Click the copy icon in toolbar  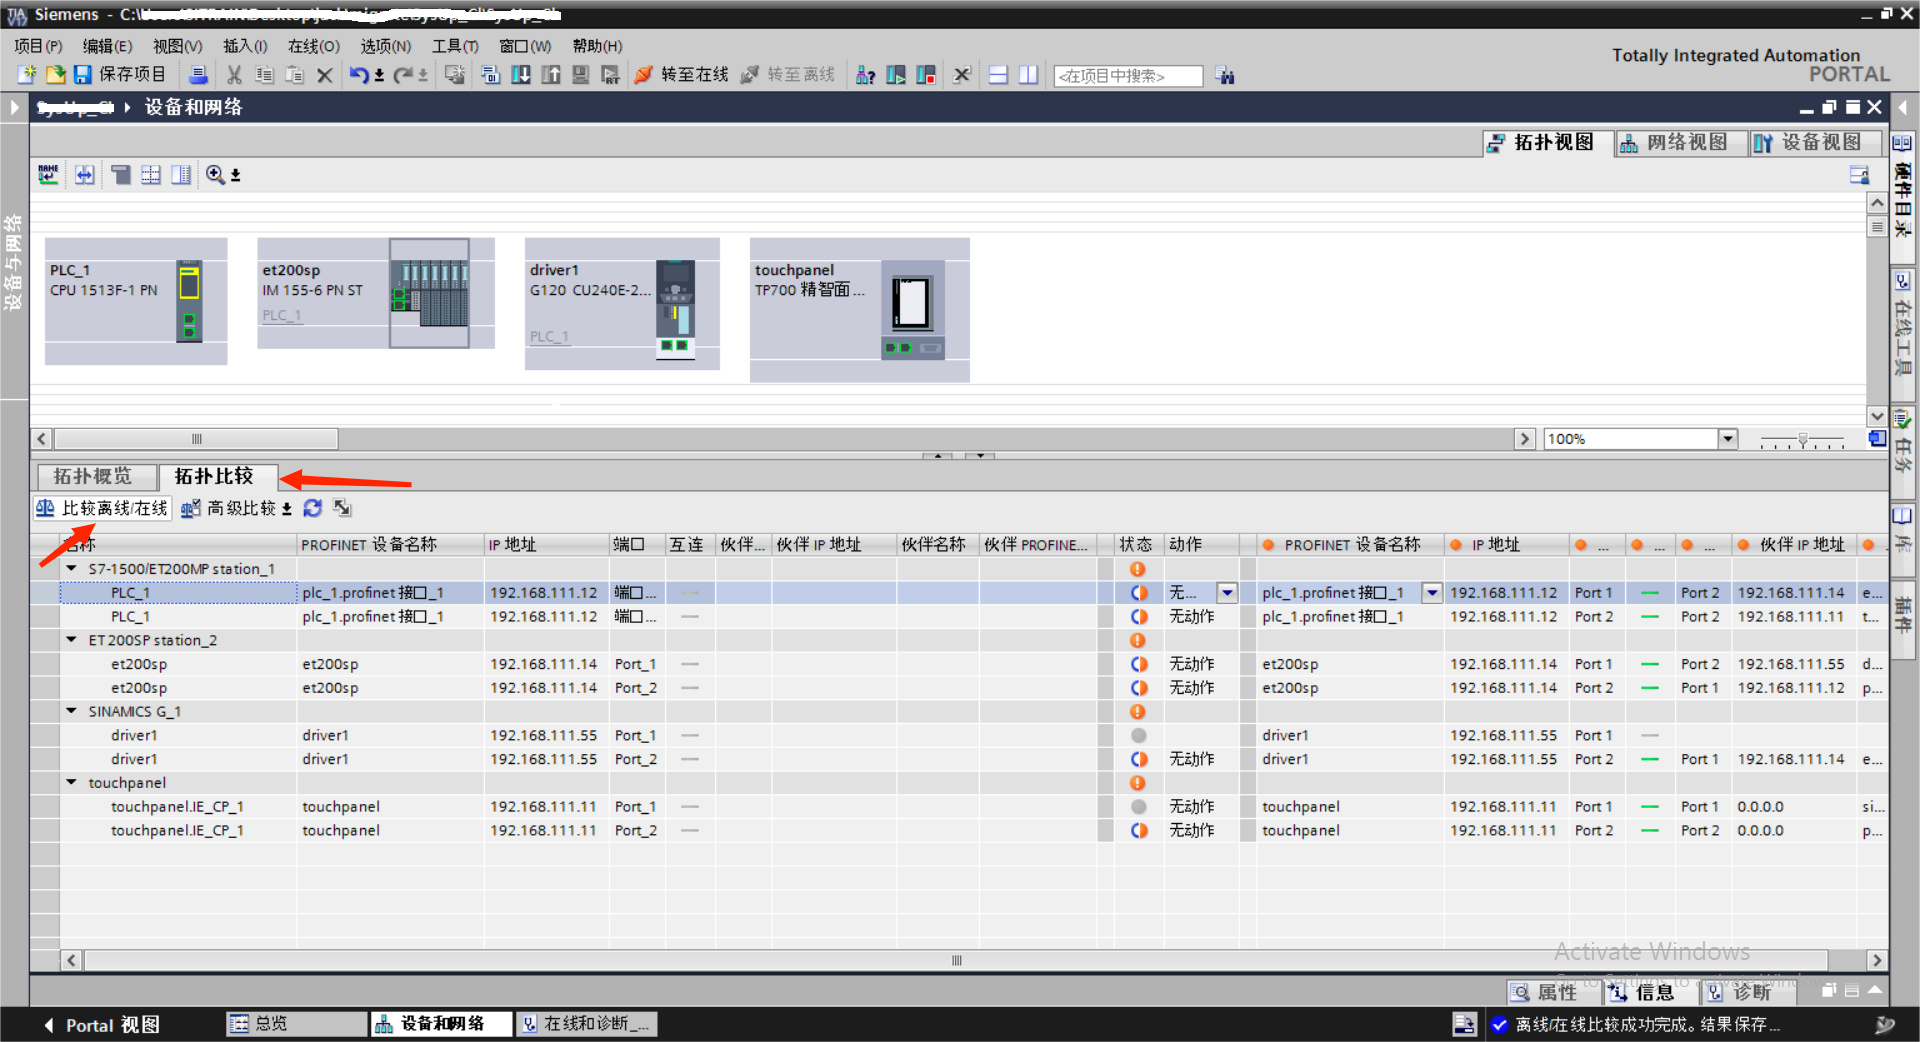pyautogui.click(x=264, y=75)
